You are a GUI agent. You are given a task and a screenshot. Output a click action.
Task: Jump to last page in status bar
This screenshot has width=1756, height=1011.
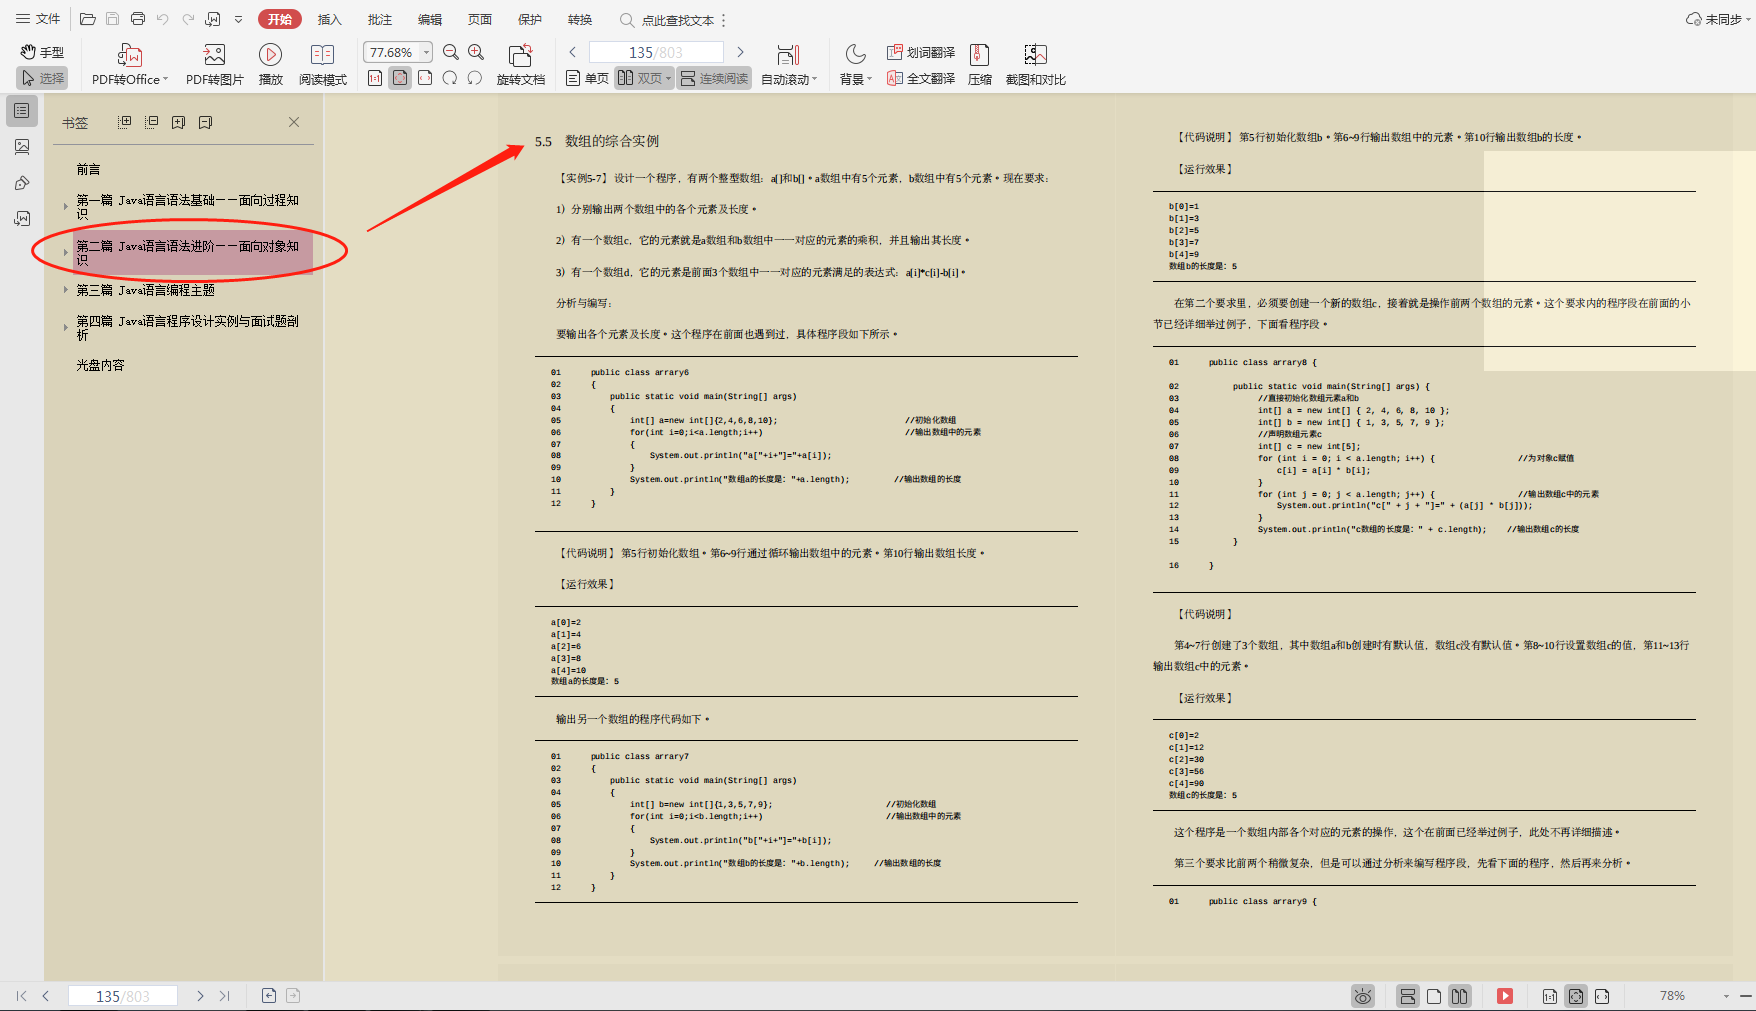pos(225,996)
